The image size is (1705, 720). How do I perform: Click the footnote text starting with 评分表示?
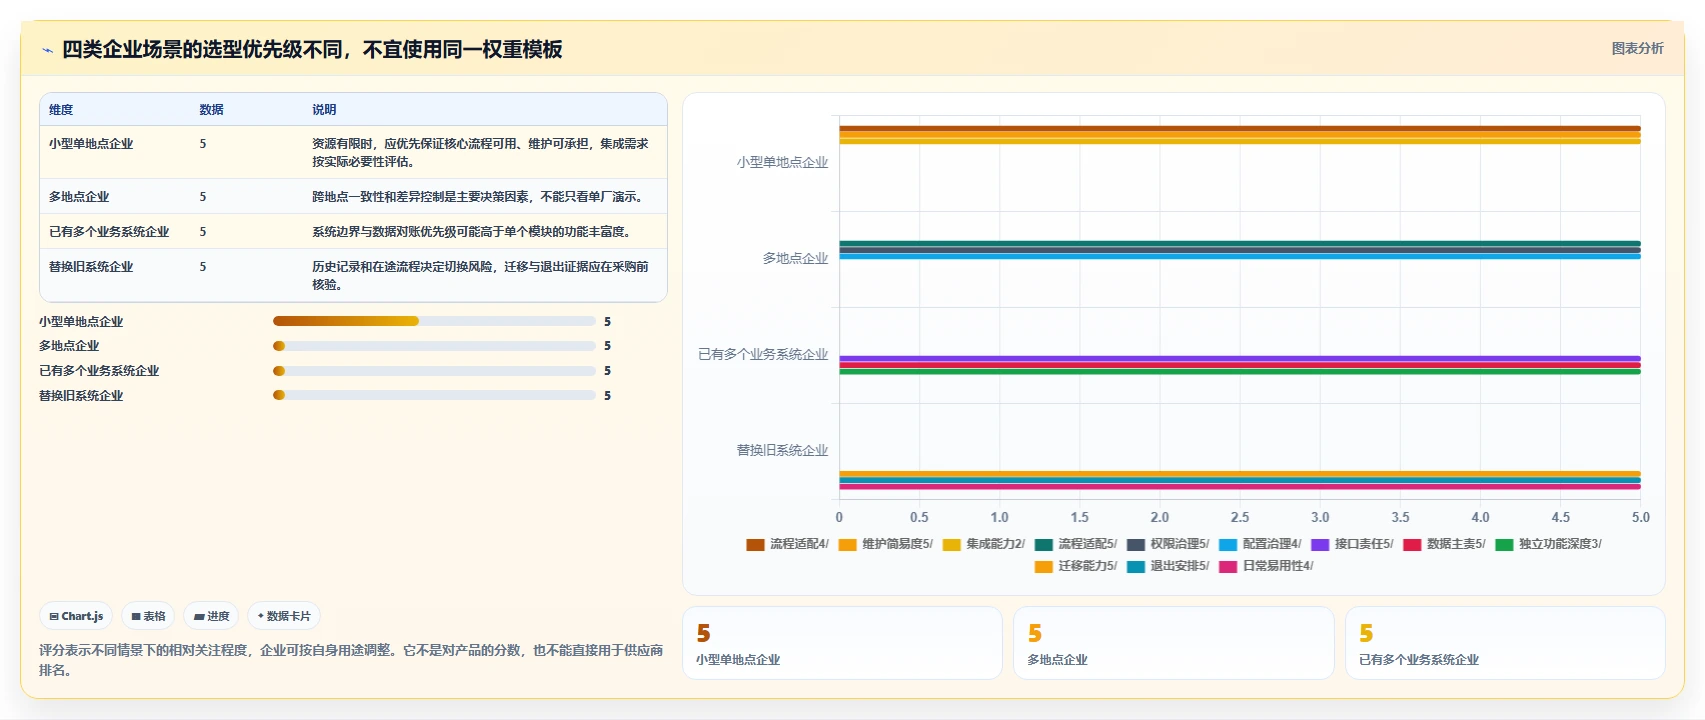coord(351,660)
